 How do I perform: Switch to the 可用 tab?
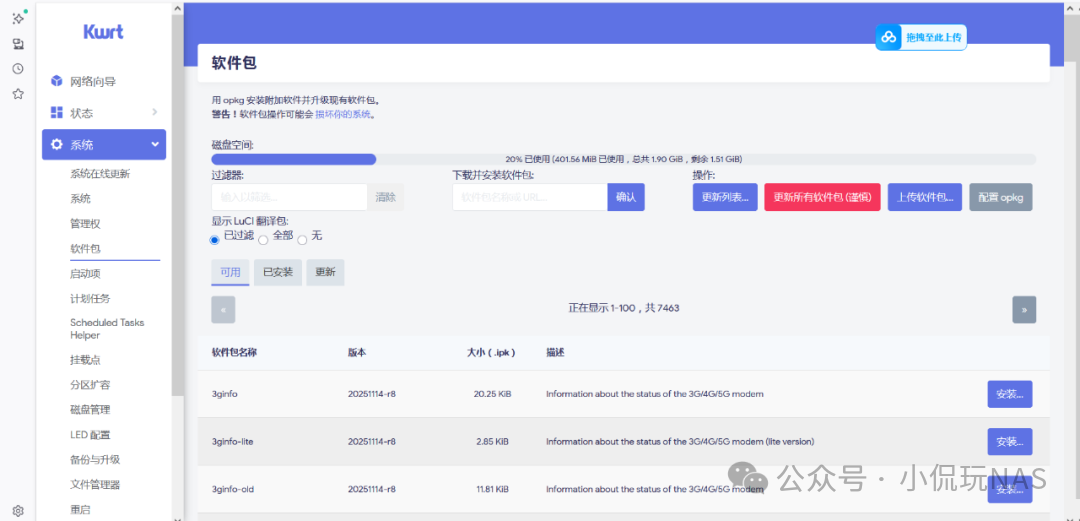(x=230, y=272)
